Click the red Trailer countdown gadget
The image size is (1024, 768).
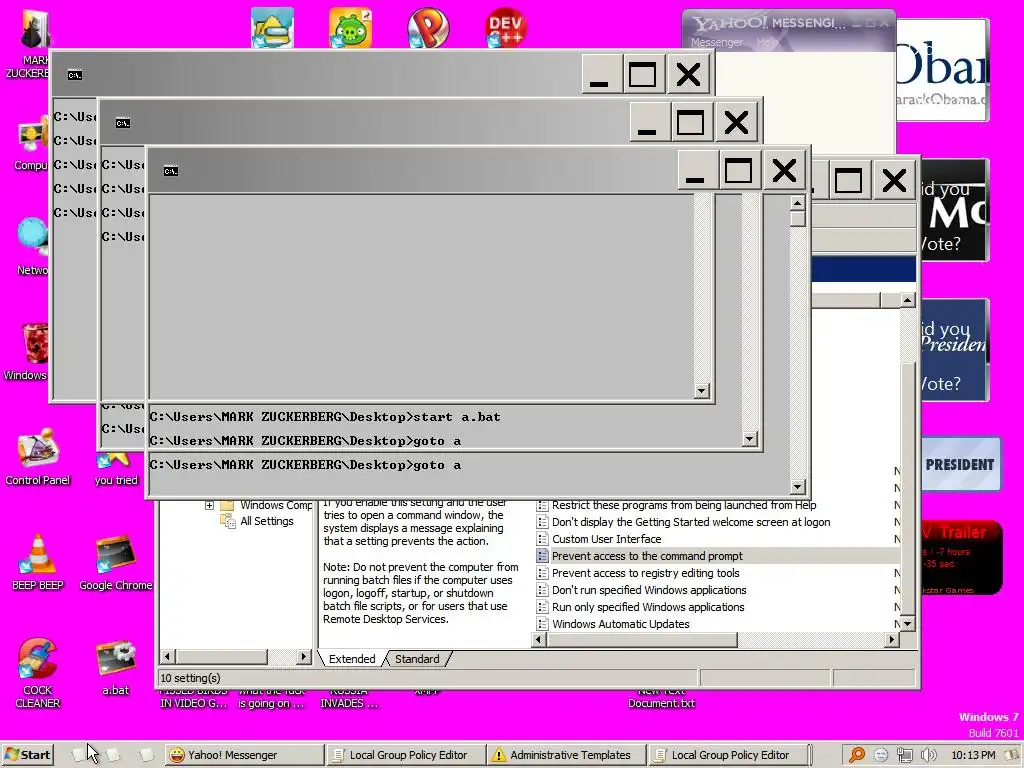[x=960, y=557]
